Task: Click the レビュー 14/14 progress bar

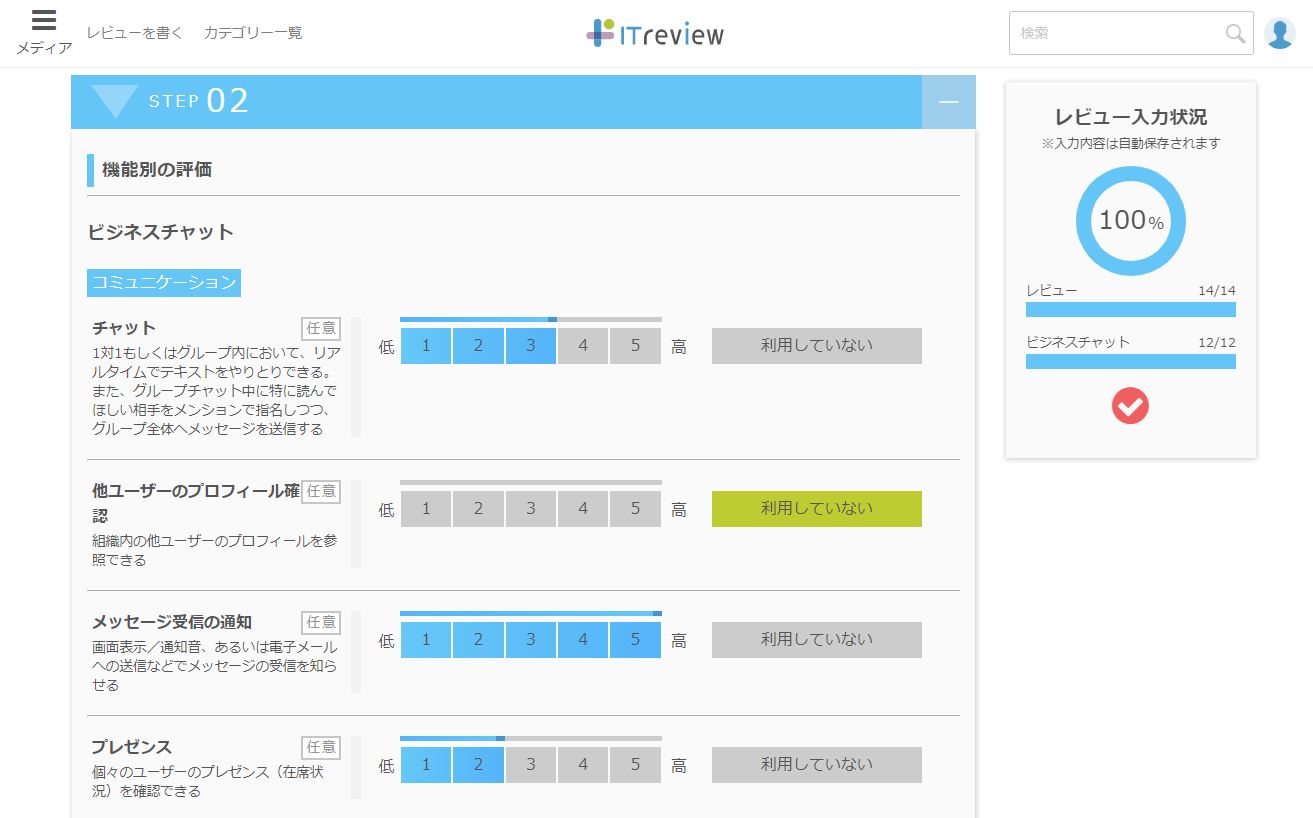Action: coord(1130,310)
